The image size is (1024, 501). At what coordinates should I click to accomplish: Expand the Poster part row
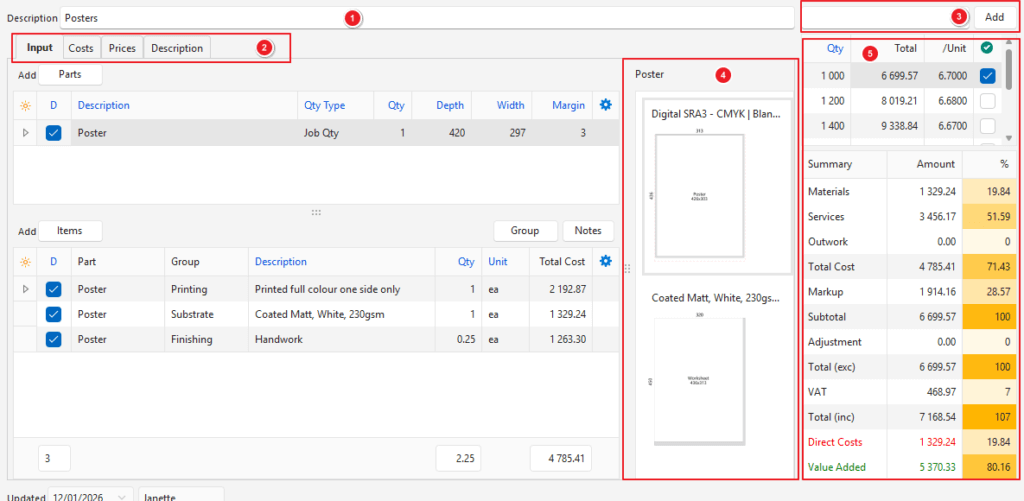25,132
